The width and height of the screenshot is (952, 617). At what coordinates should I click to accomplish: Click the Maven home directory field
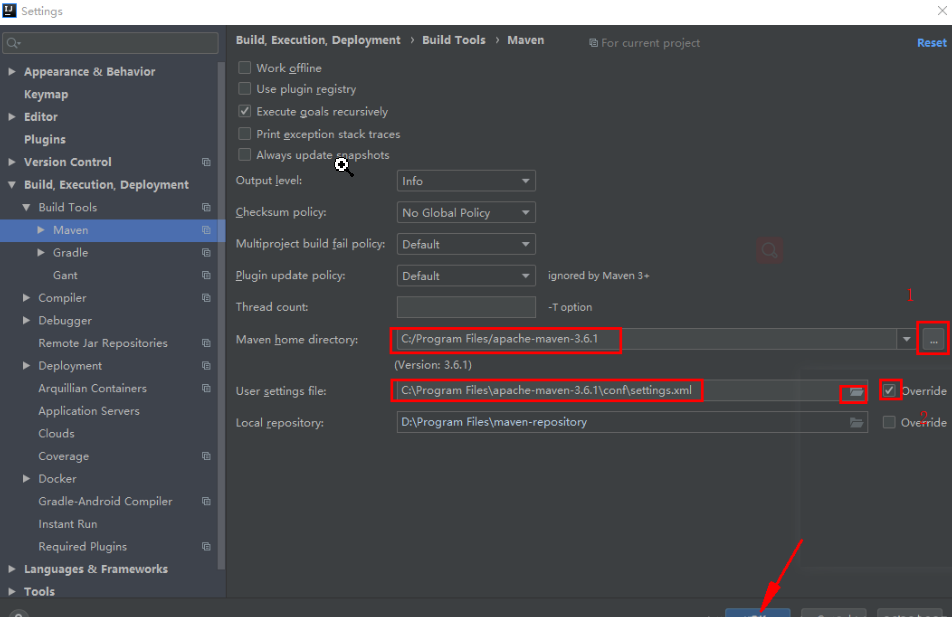point(647,339)
